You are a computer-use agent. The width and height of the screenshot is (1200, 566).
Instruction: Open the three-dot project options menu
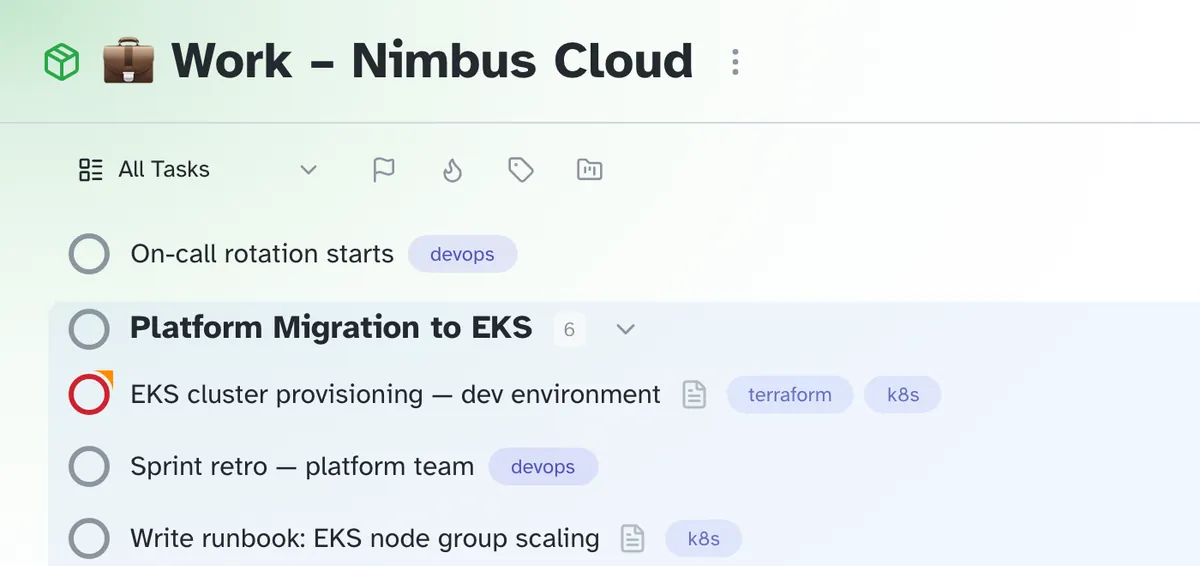click(x=735, y=62)
